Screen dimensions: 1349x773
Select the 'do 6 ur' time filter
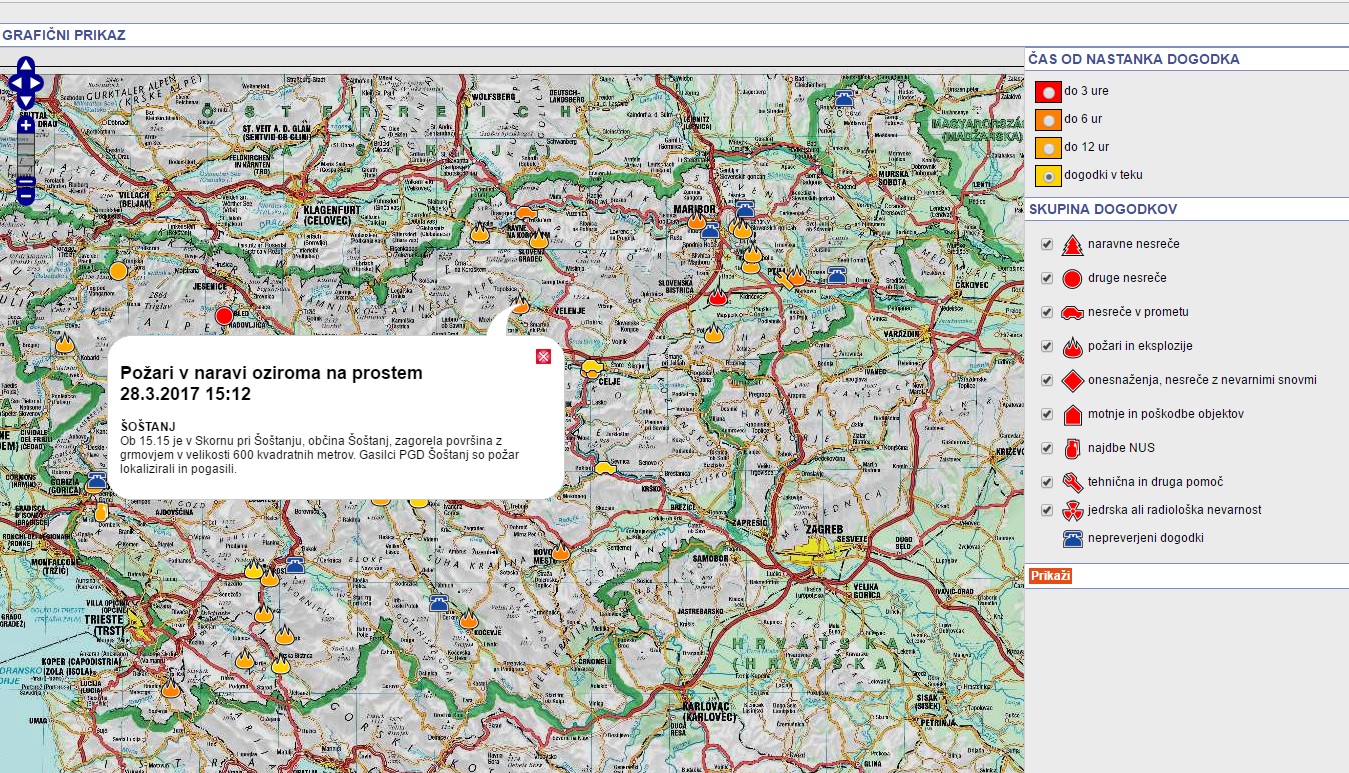point(1048,119)
